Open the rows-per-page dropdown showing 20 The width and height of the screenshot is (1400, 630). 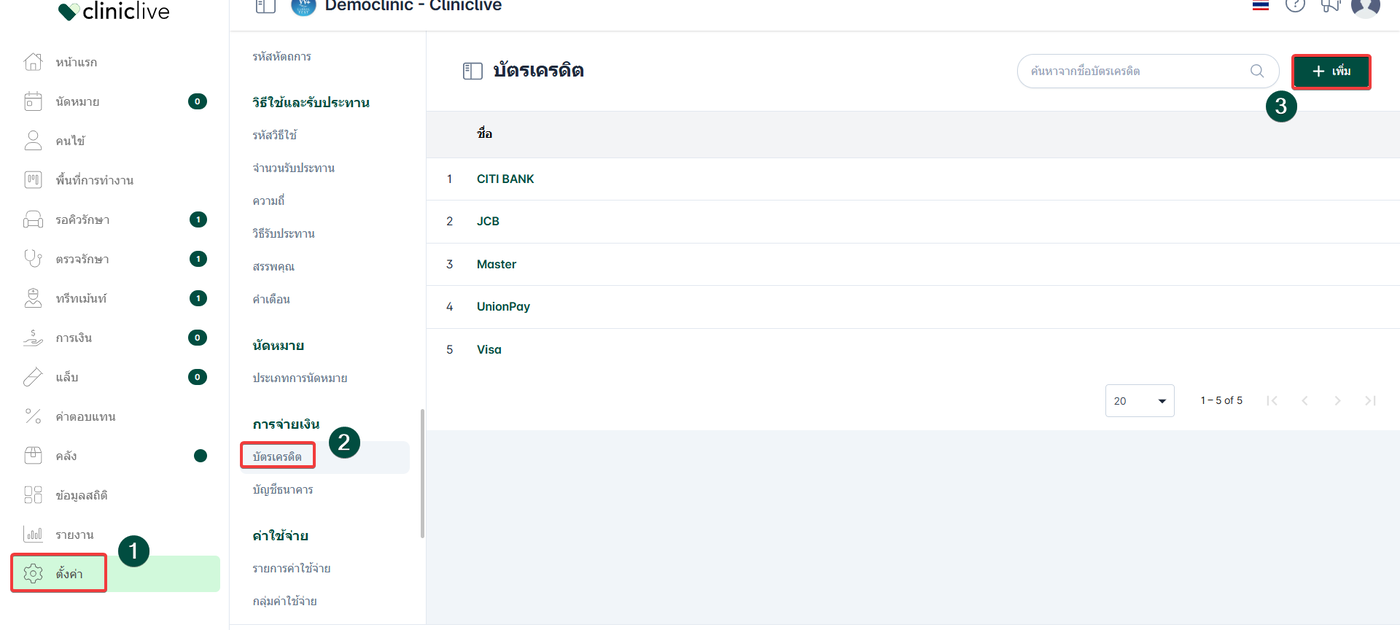pyautogui.click(x=1140, y=401)
